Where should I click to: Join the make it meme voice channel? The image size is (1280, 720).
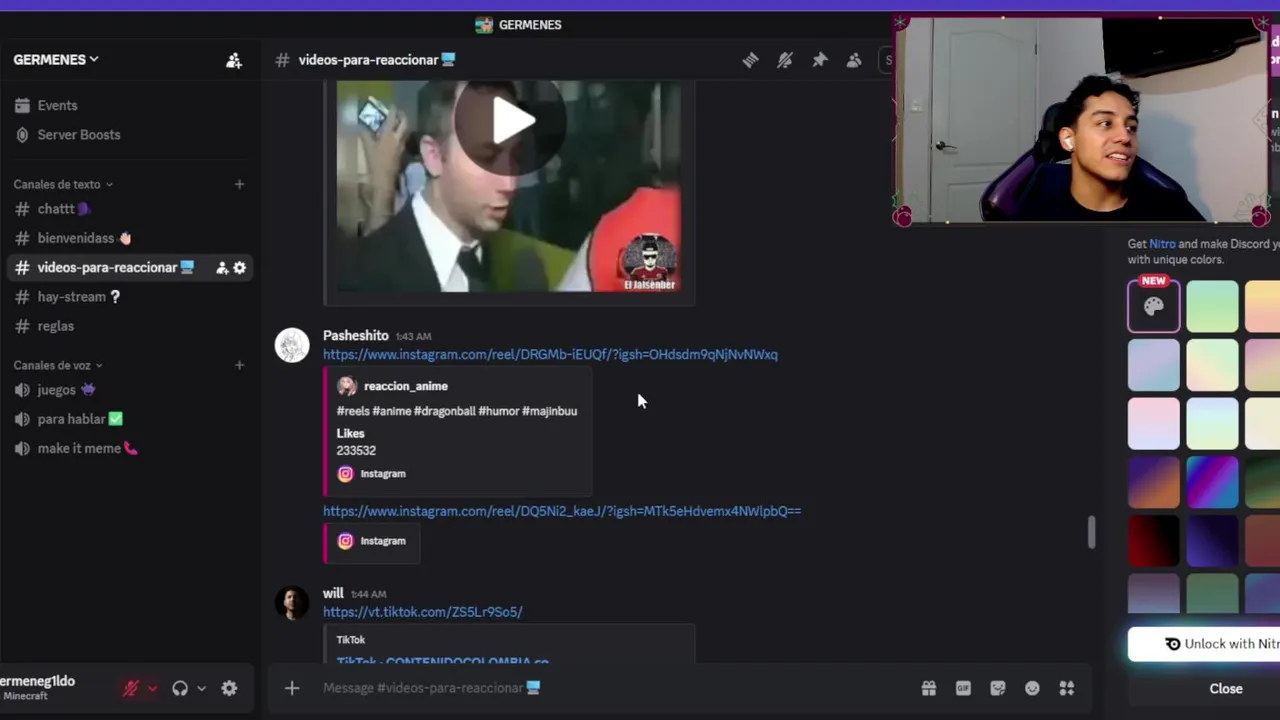[130, 448]
